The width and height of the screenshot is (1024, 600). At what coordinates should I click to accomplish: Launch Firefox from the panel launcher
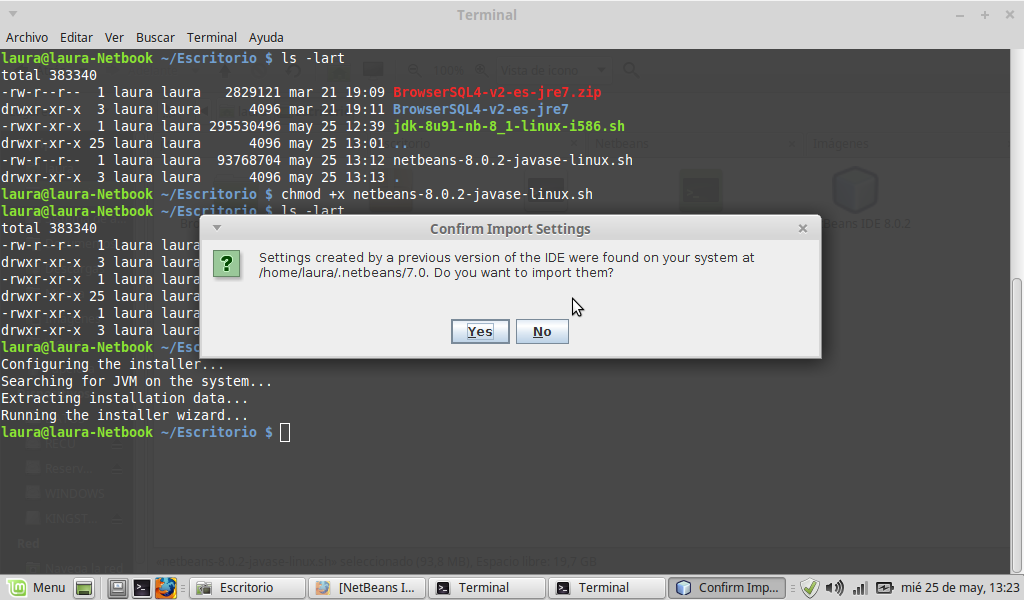click(166, 588)
